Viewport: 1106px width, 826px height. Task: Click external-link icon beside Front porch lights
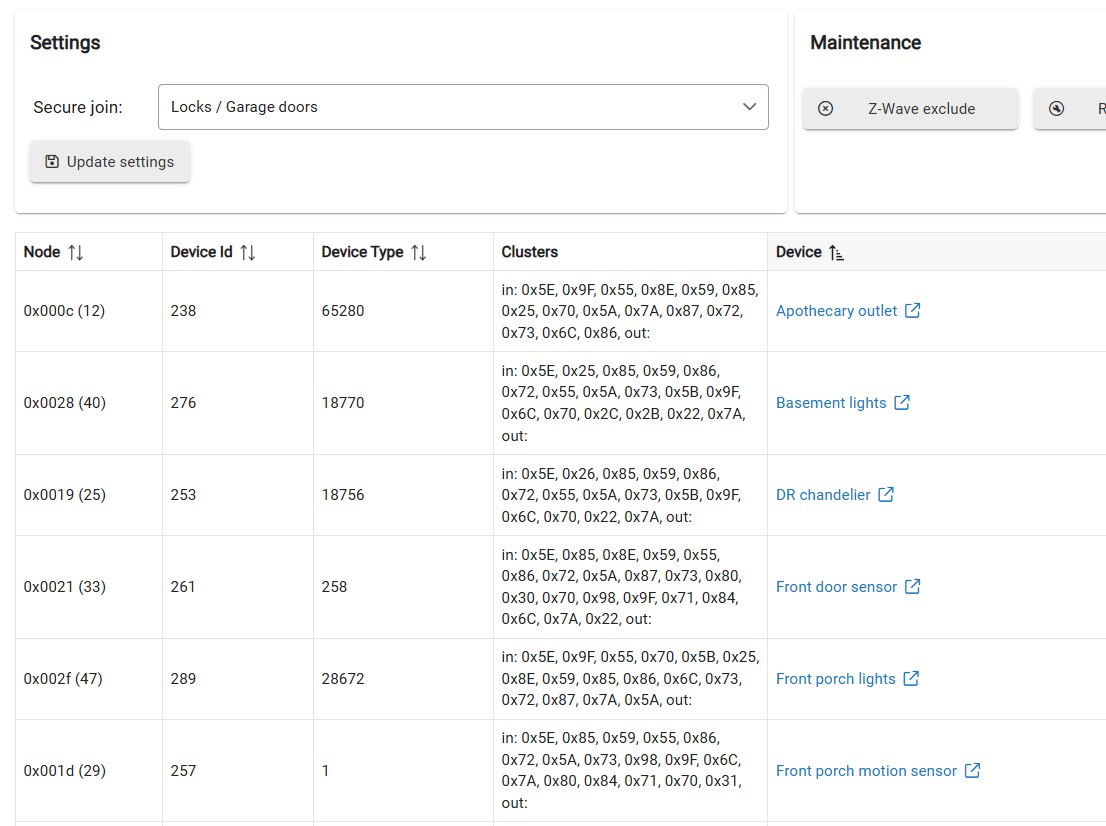(x=911, y=678)
